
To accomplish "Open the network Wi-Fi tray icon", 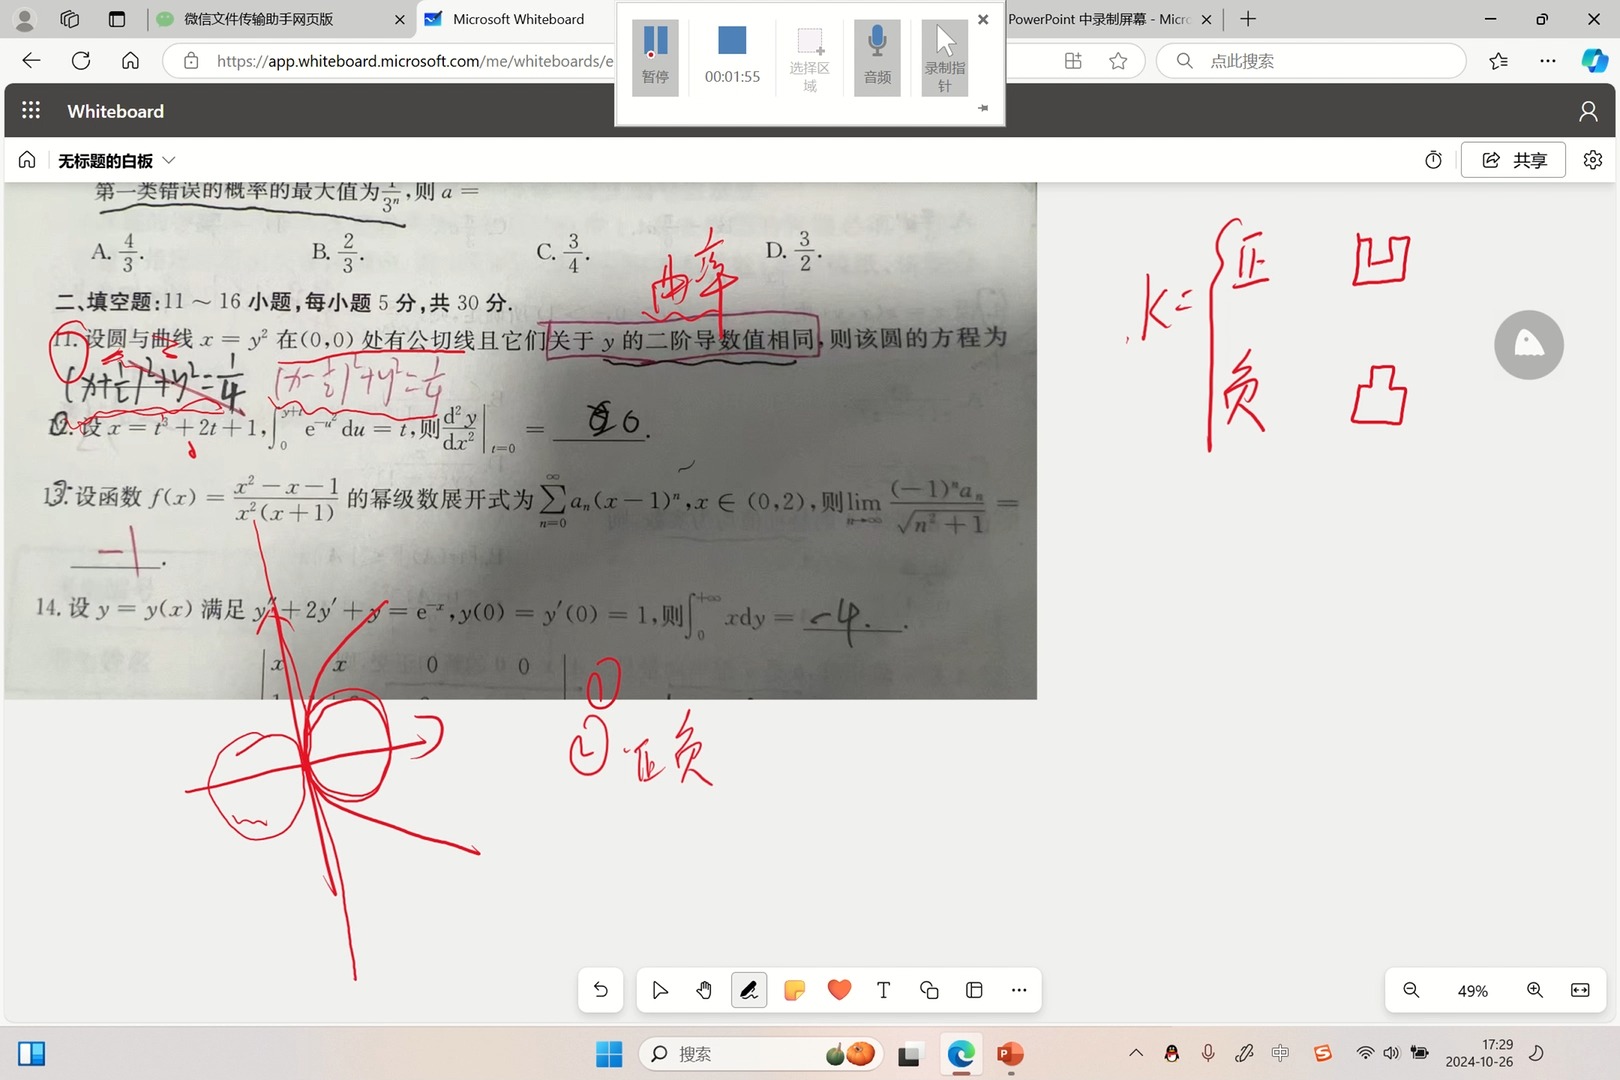I will click(1365, 1052).
